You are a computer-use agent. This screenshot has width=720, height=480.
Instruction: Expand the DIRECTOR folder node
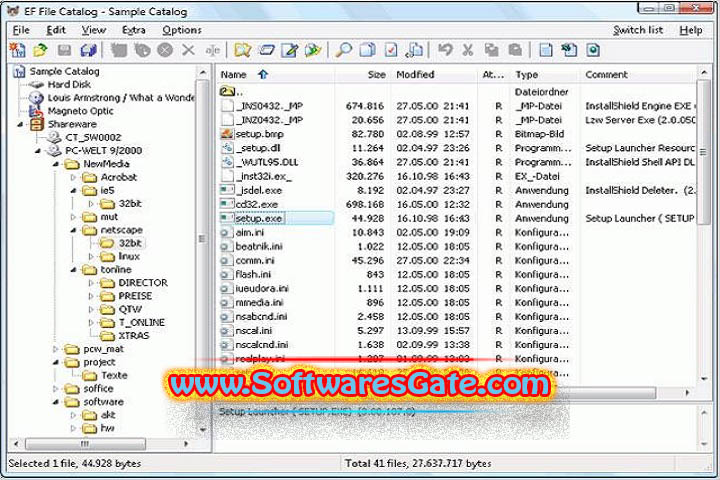coord(91,283)
